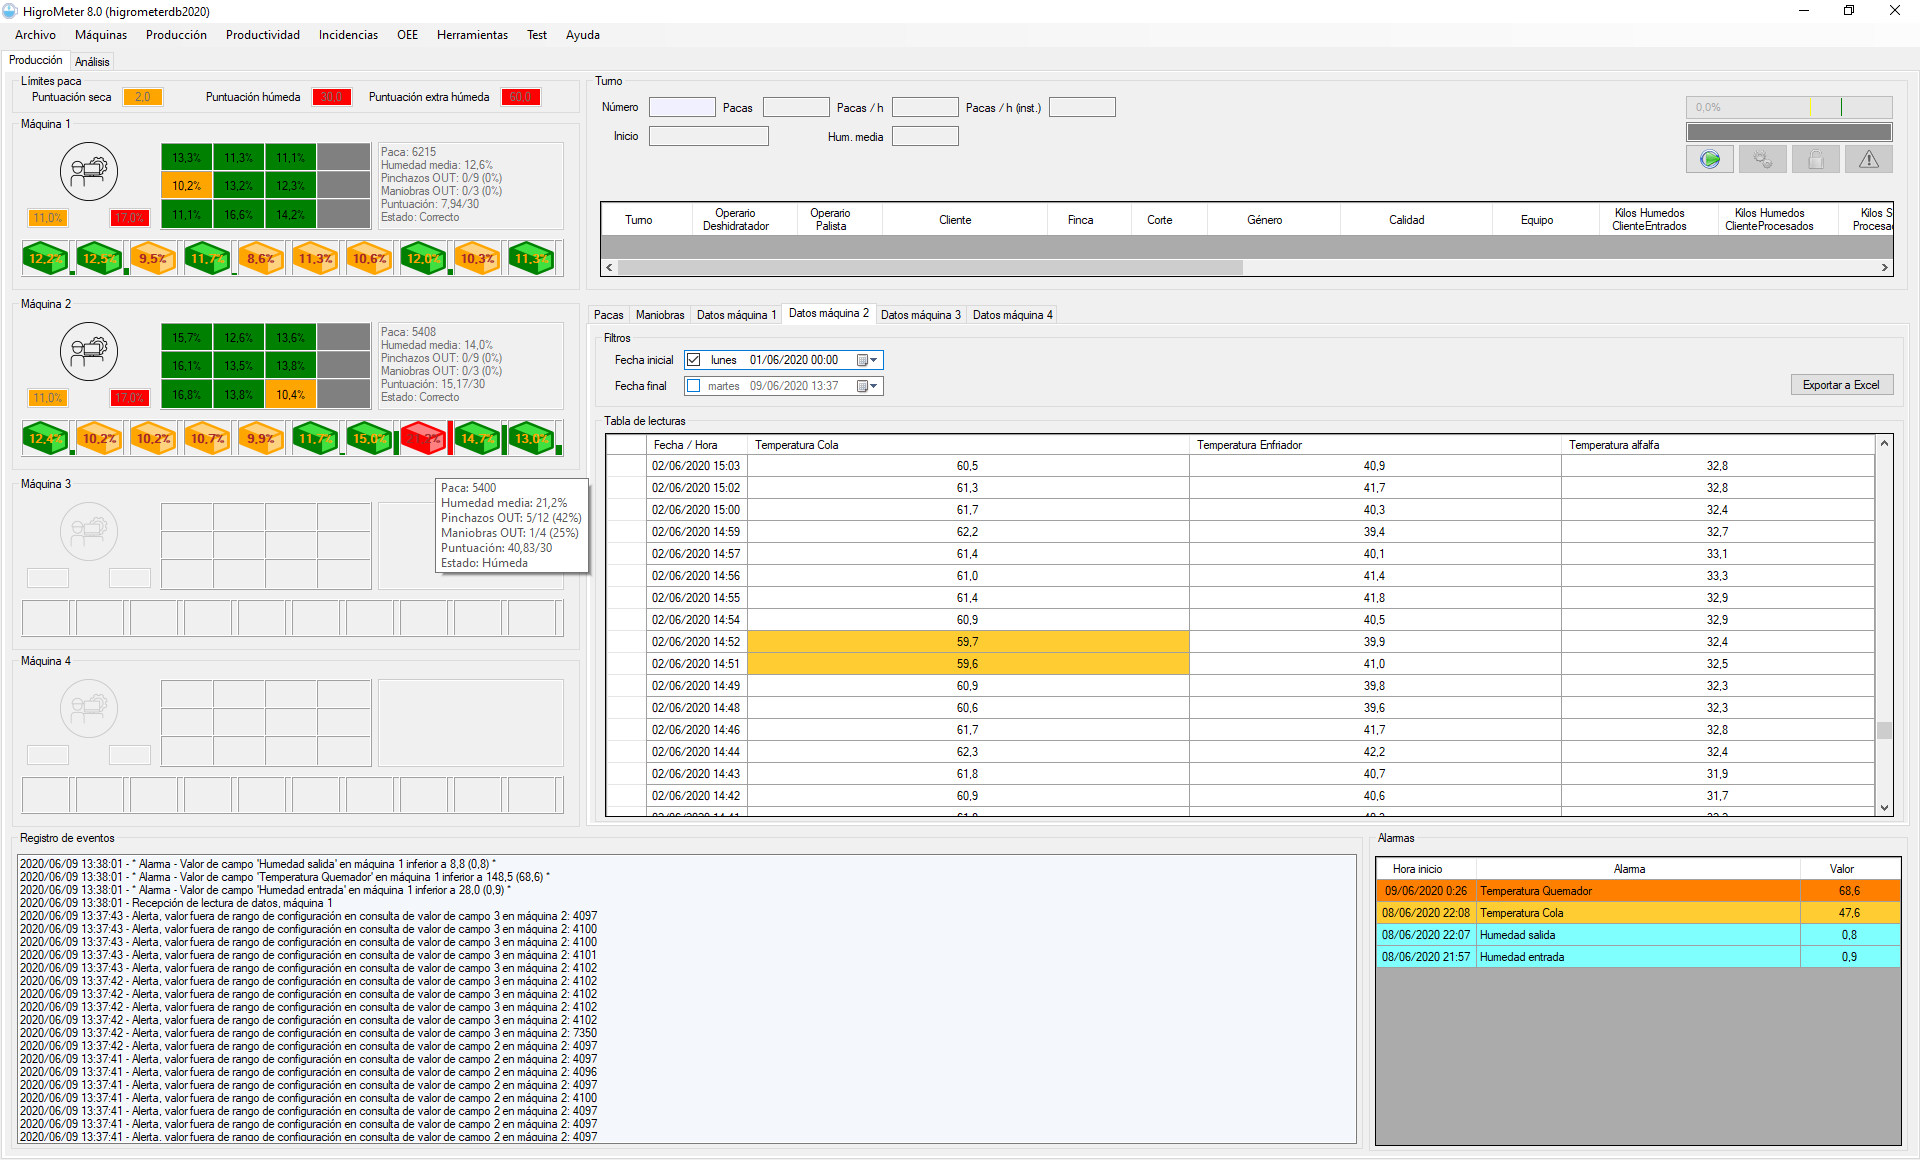The width and height of the screenshot is (1920, 1160).
Task: Click the HigroMeter app icon in title bar
Action: pyautogui.click(x=10, y=11)
